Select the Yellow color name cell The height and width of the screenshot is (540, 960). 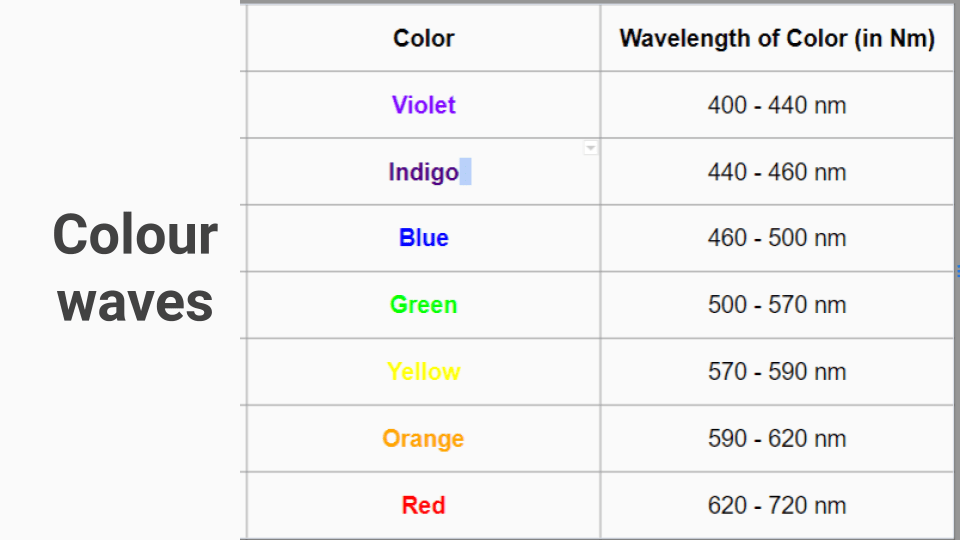click(x=423, y=372)
